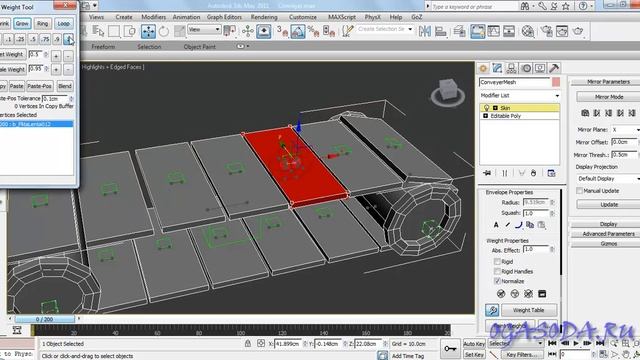Open Default Display projection dropdown
The width and height of the screenshot is (640, 360).
608,179
